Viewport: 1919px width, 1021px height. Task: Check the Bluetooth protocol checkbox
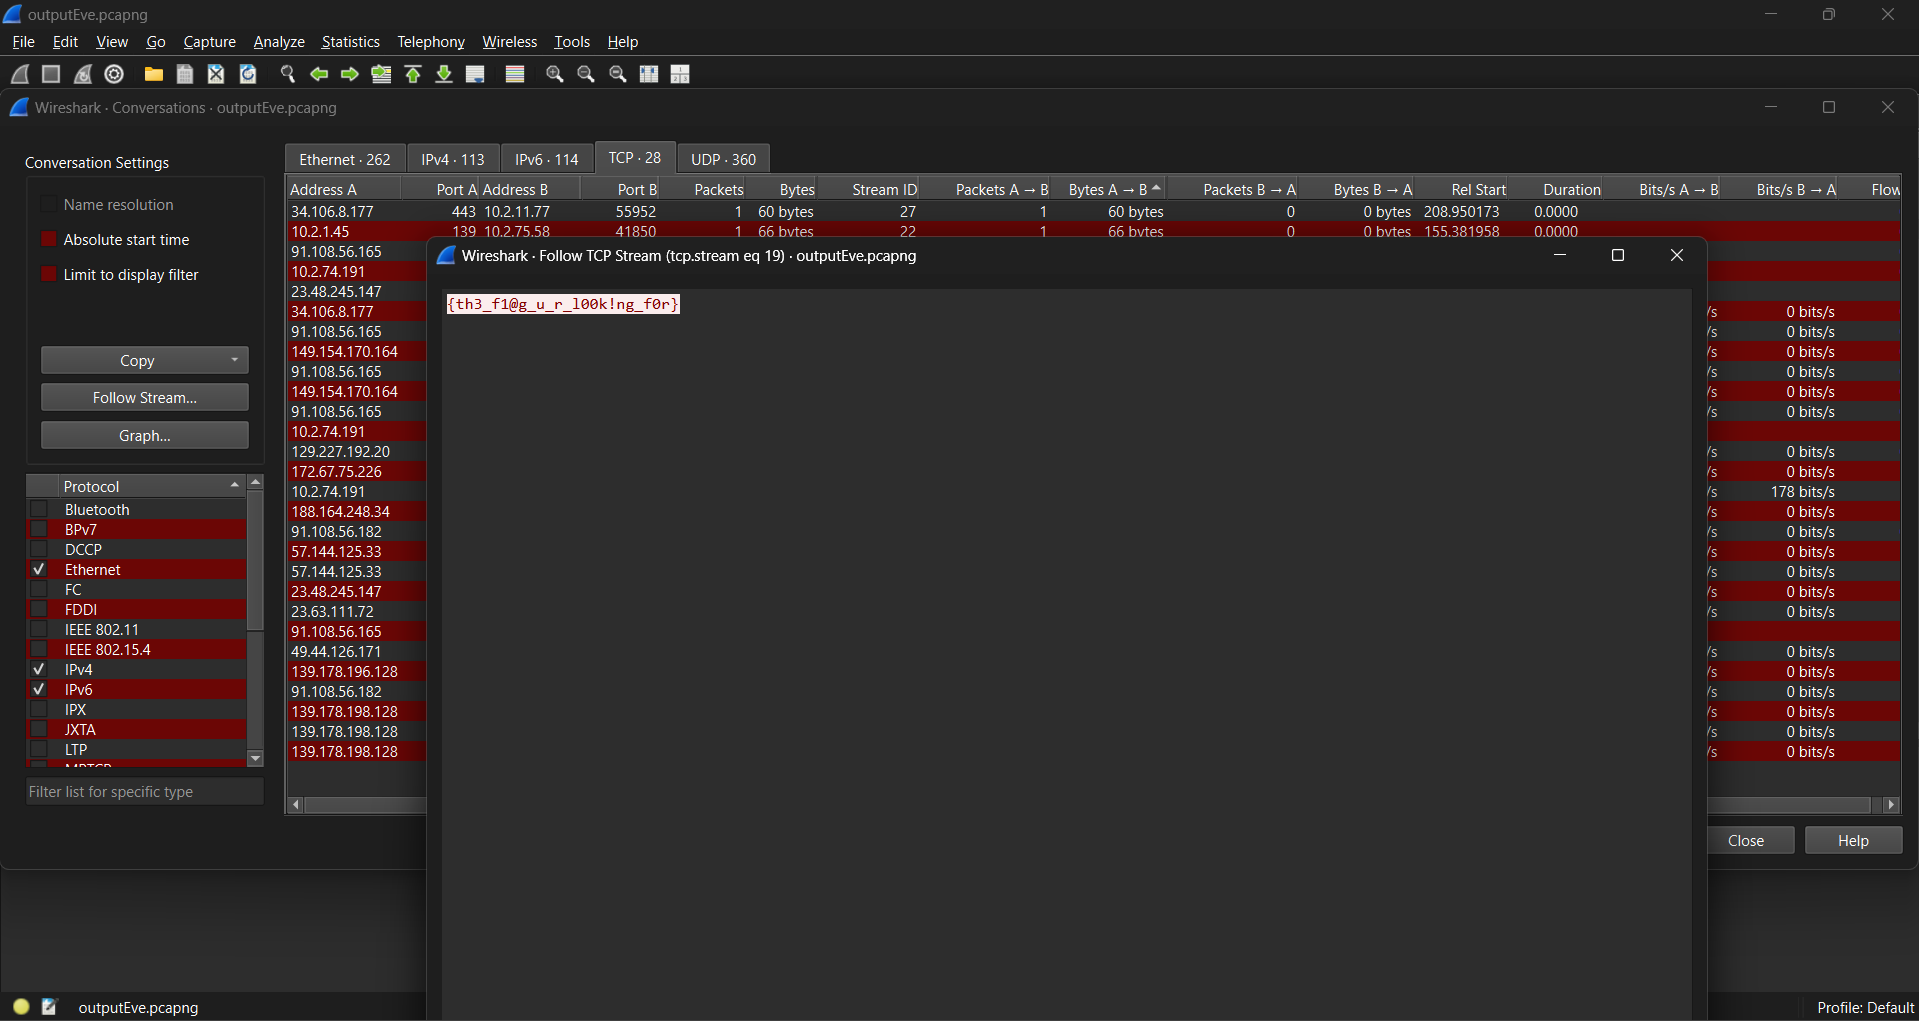pyautogui.click(x=39, y=509)
